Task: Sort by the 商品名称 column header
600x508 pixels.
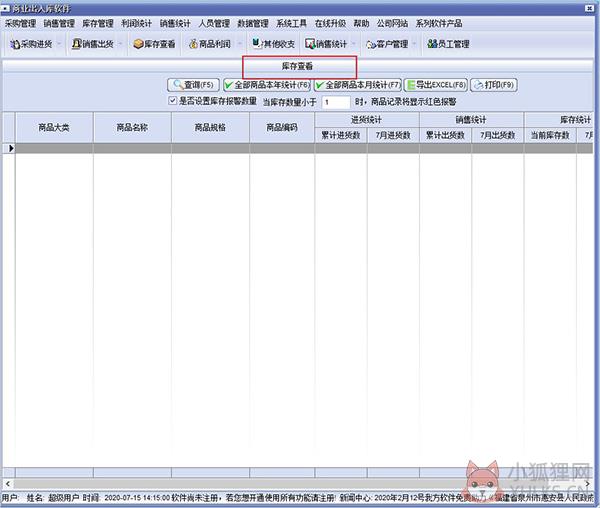Action: (x=132, y=128)
